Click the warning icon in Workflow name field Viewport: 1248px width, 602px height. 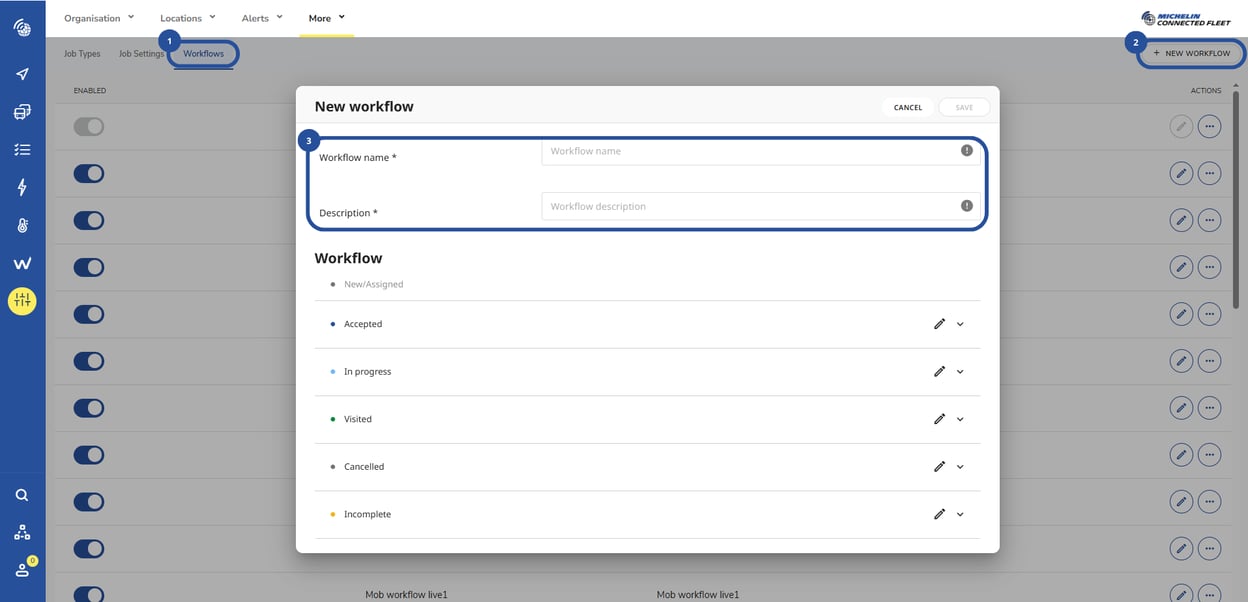pyautogui.click(x=967, y=150)
